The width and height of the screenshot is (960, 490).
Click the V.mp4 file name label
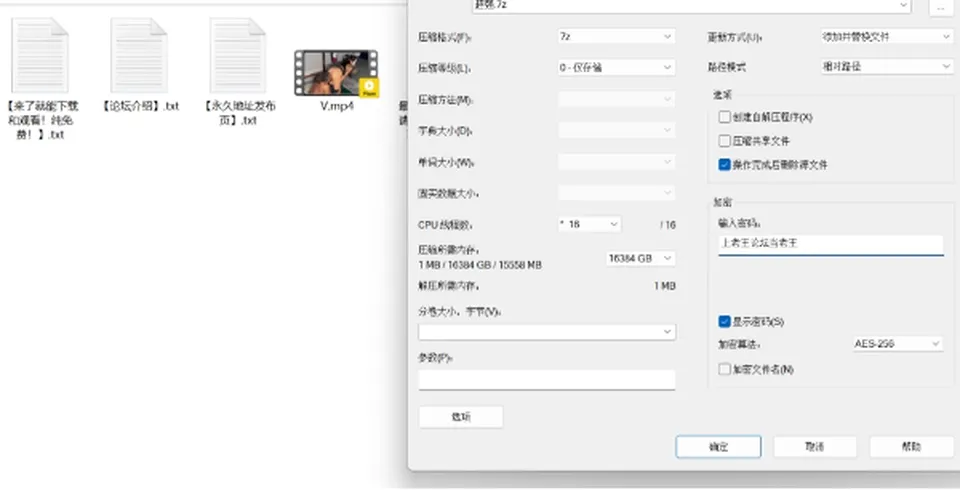337,105
